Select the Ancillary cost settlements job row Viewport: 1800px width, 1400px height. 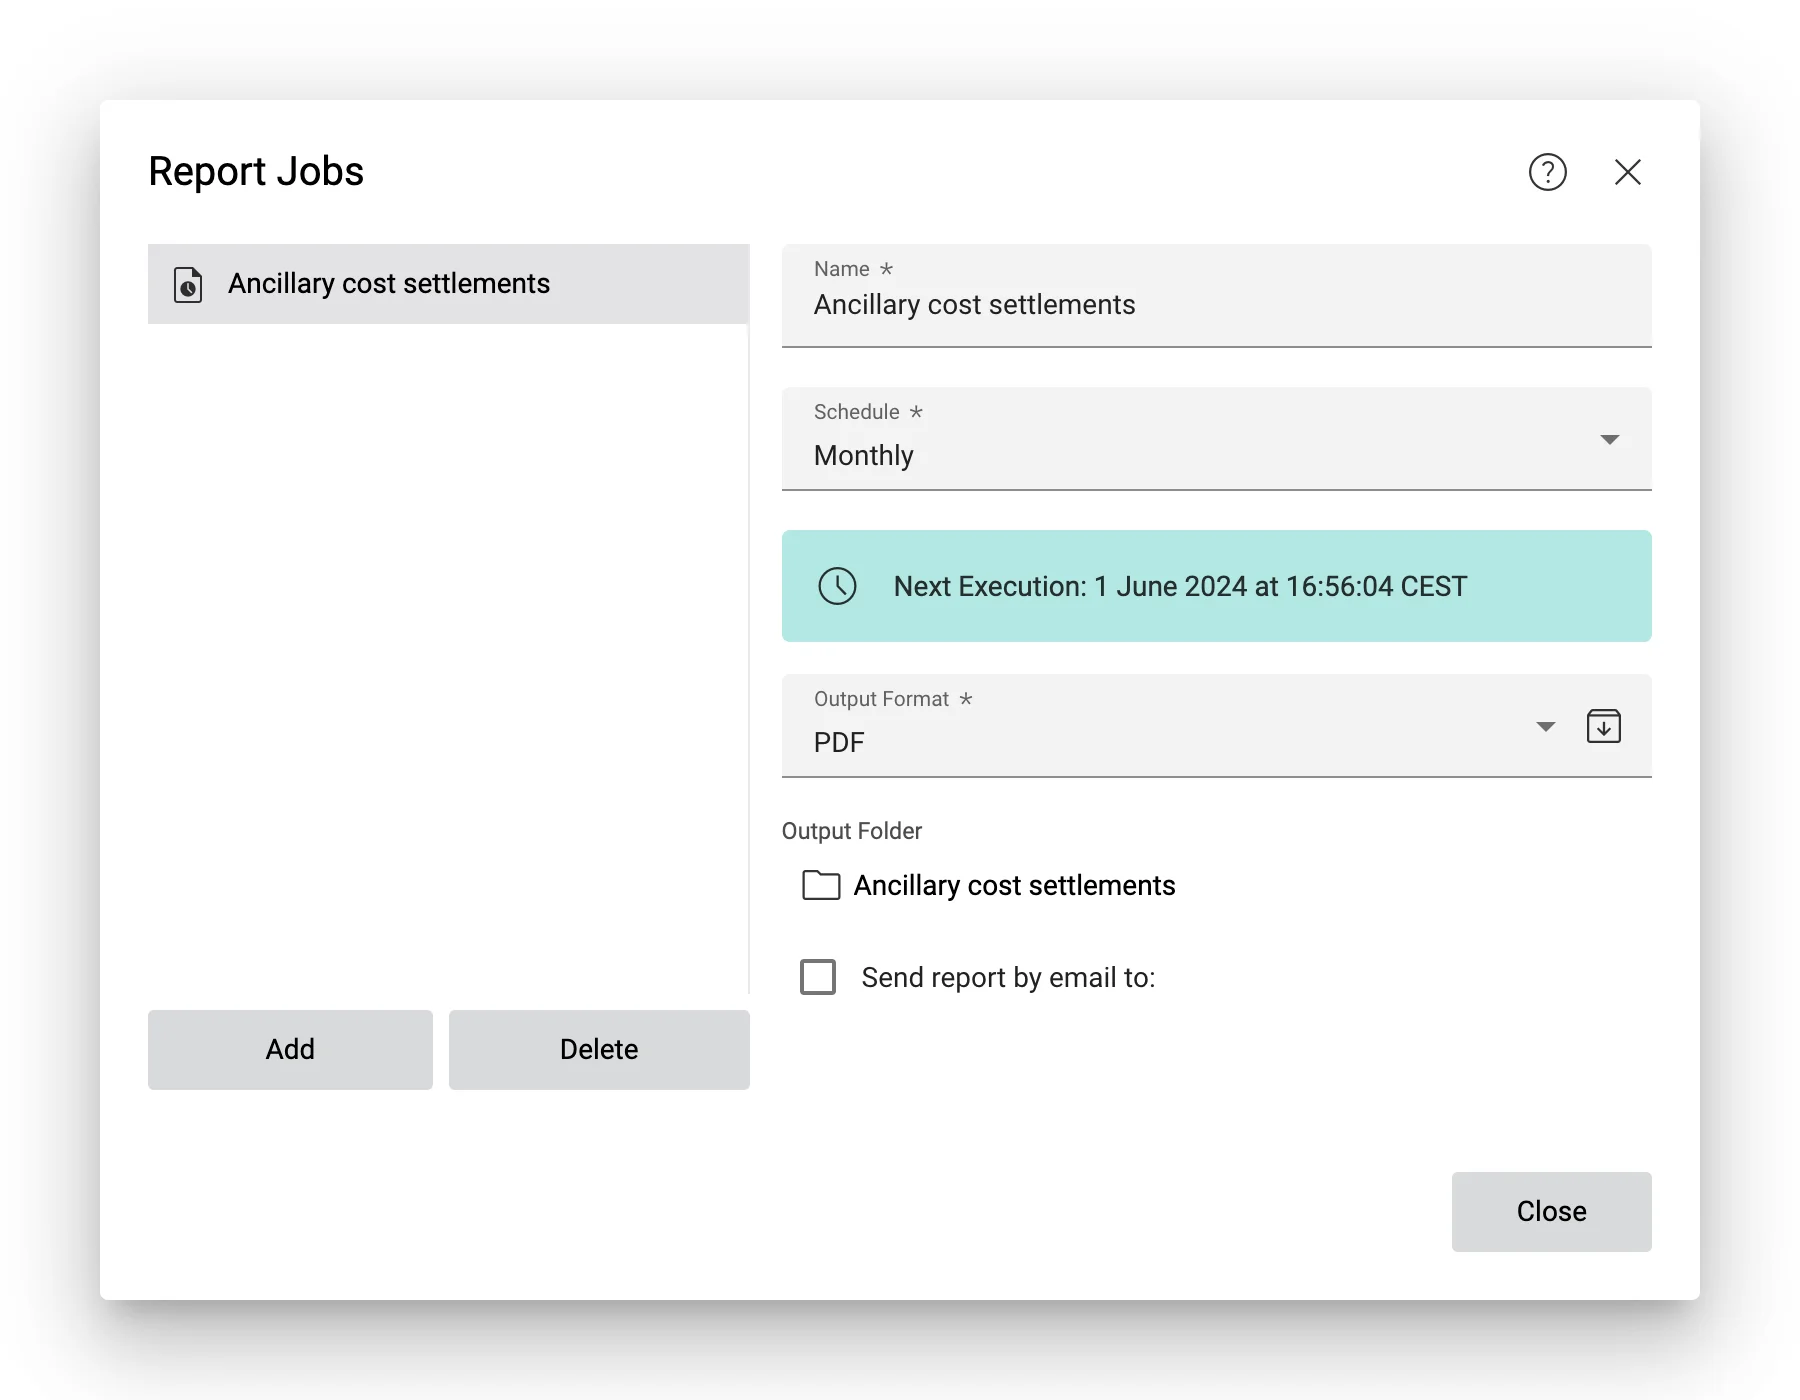pyautogui.click(x=448, y=284)
